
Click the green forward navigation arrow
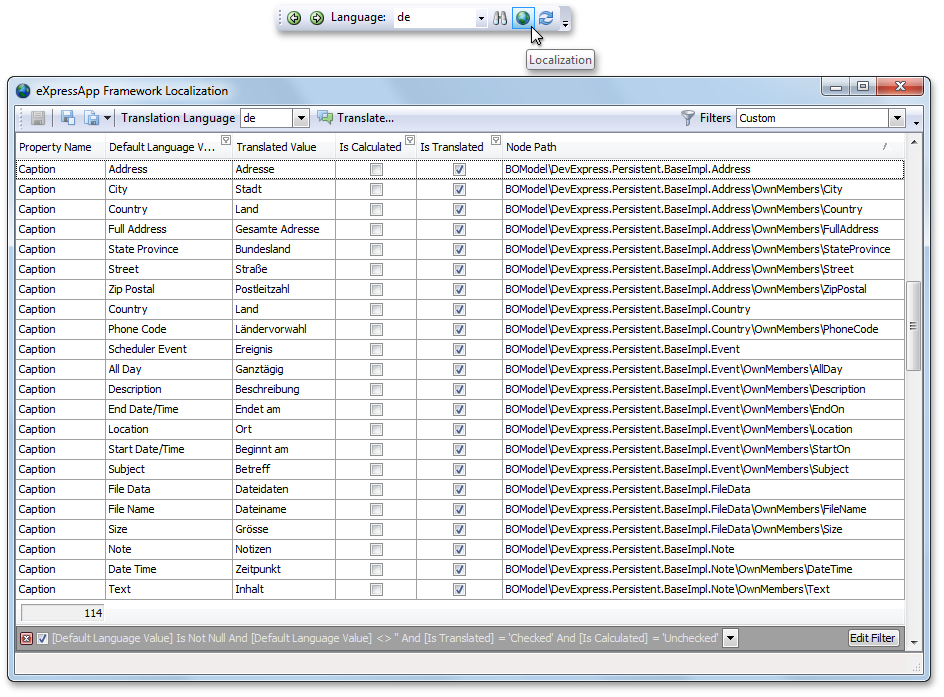(316, 18)
